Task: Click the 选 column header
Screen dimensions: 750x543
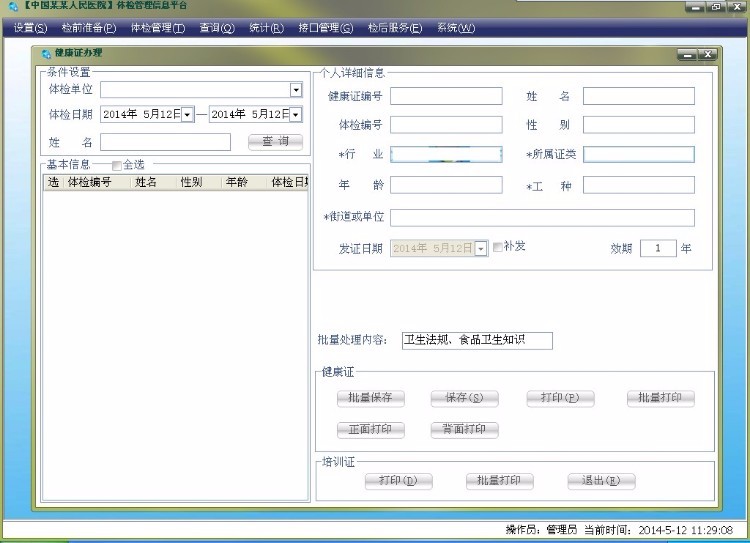Action: coord(54,182)
